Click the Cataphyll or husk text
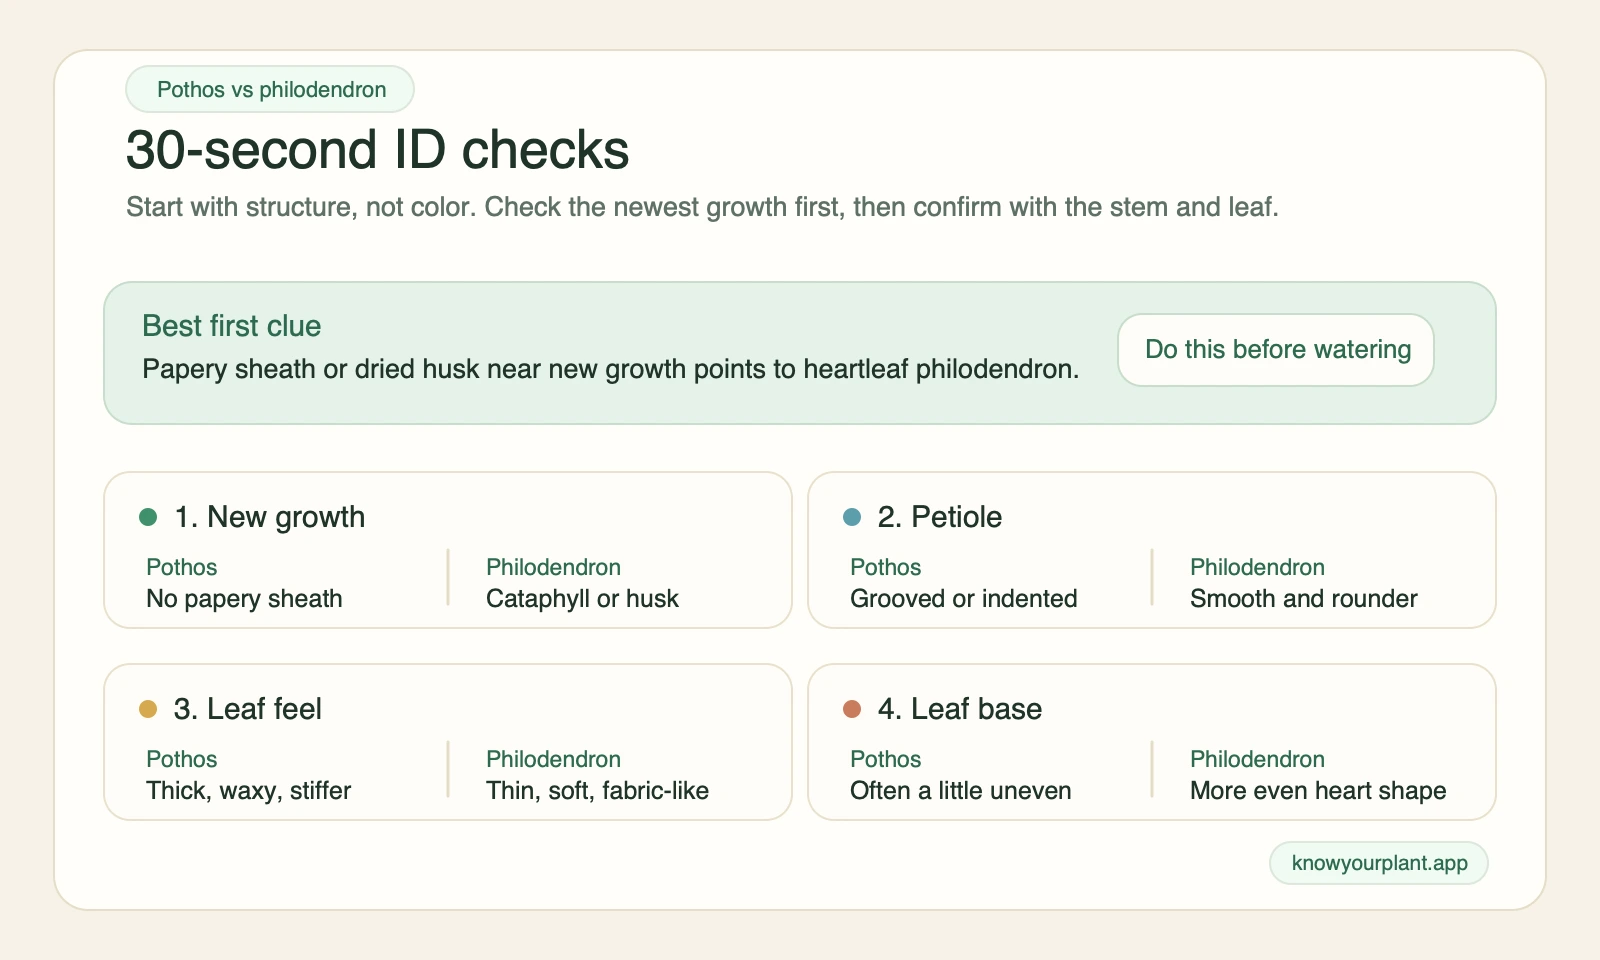The width and height of the screenshot is (1600, 960). tap(582, 599)
